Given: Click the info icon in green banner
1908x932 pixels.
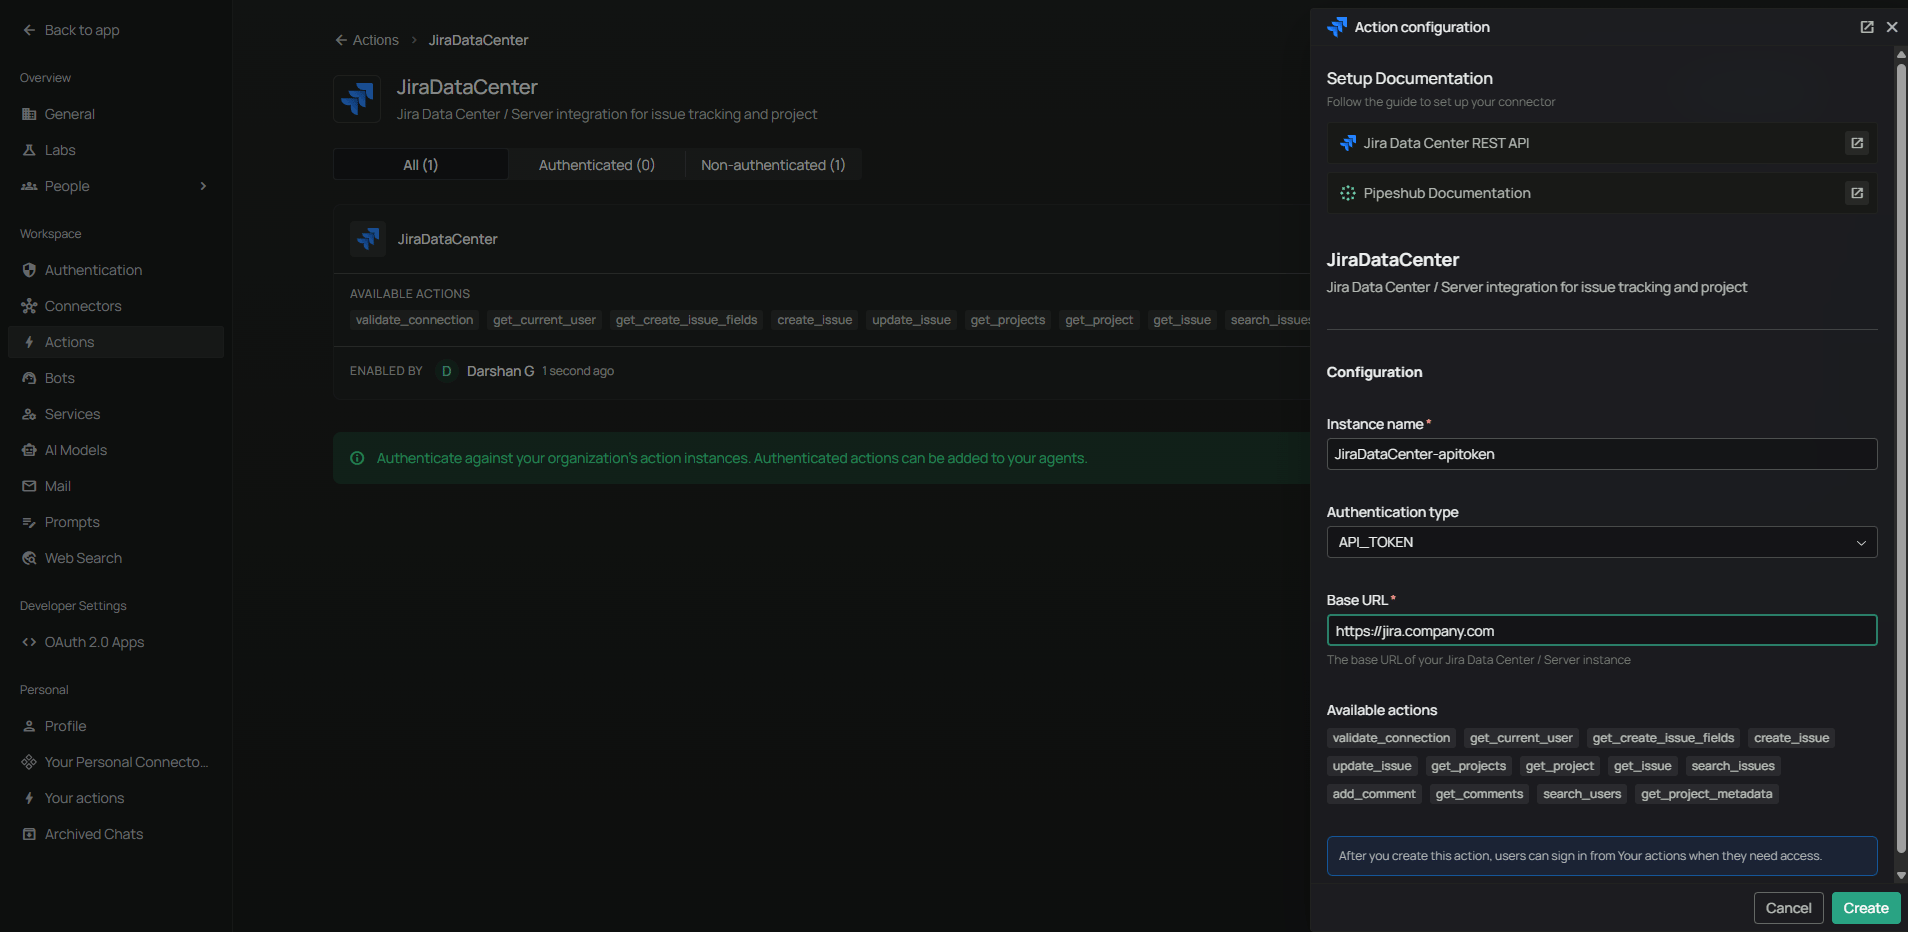Looking at the screenshot, I should coord(357,458).
